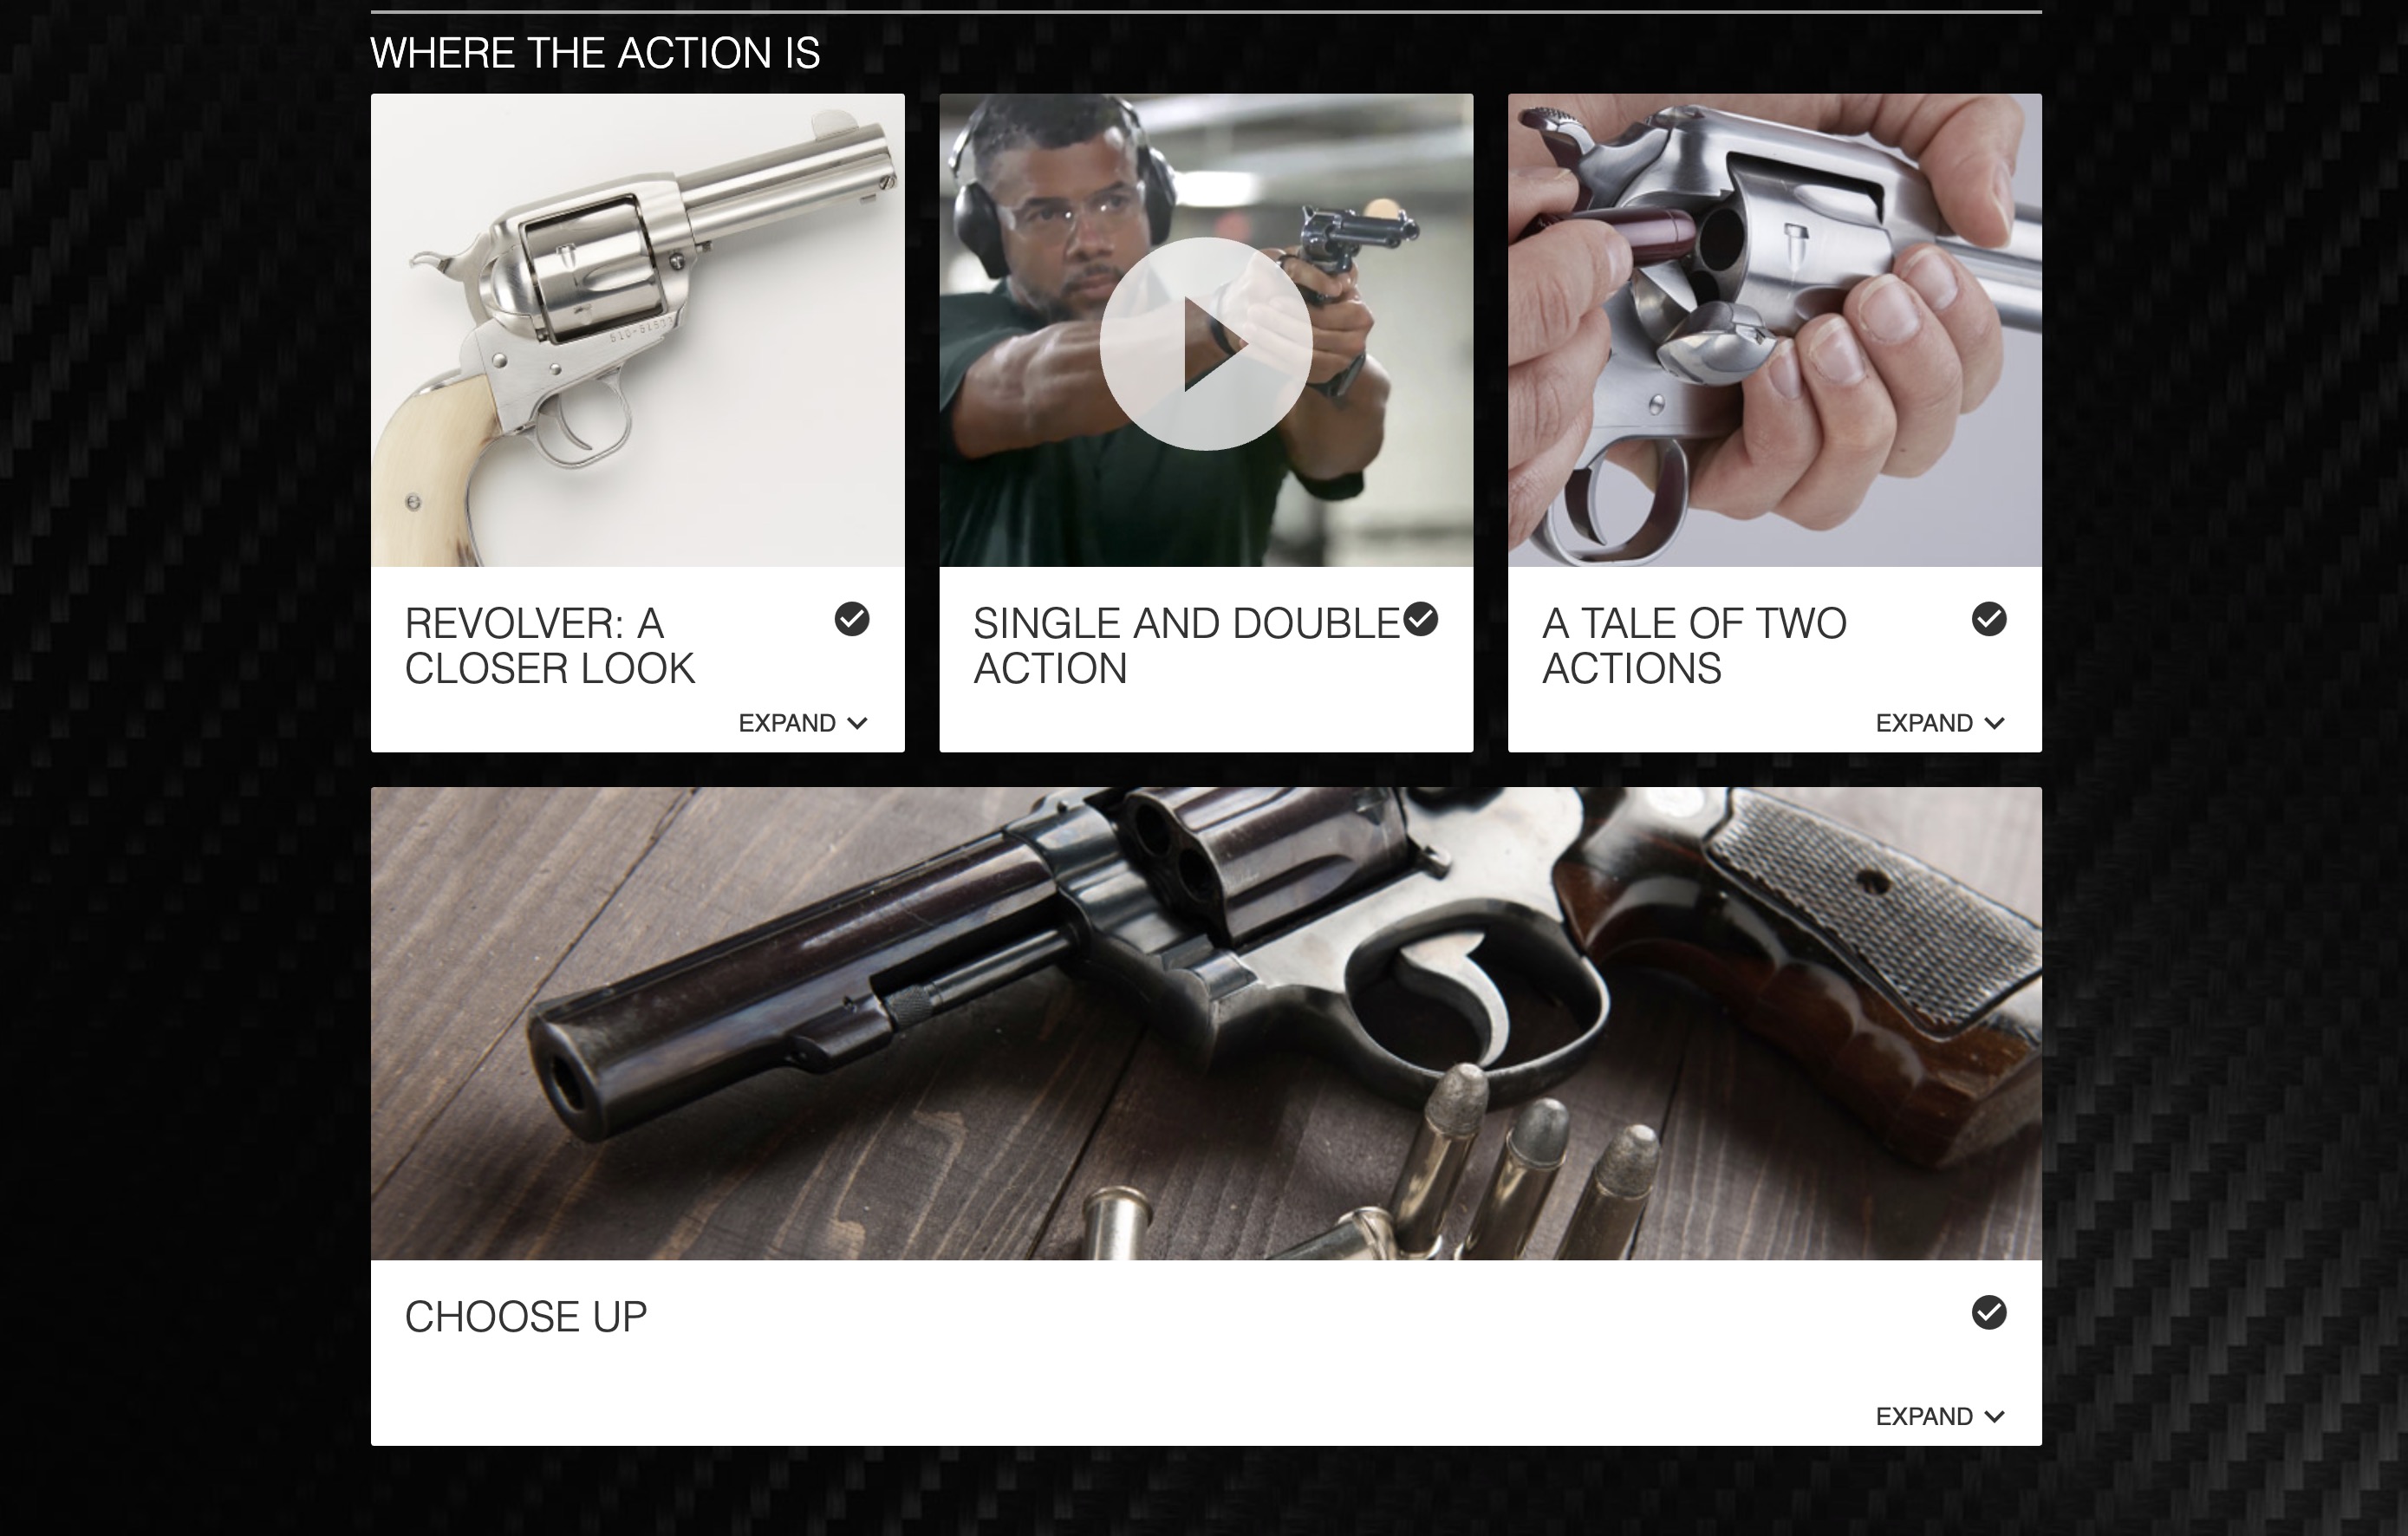Click the Where The Action Is heading

tap(595, 53)
